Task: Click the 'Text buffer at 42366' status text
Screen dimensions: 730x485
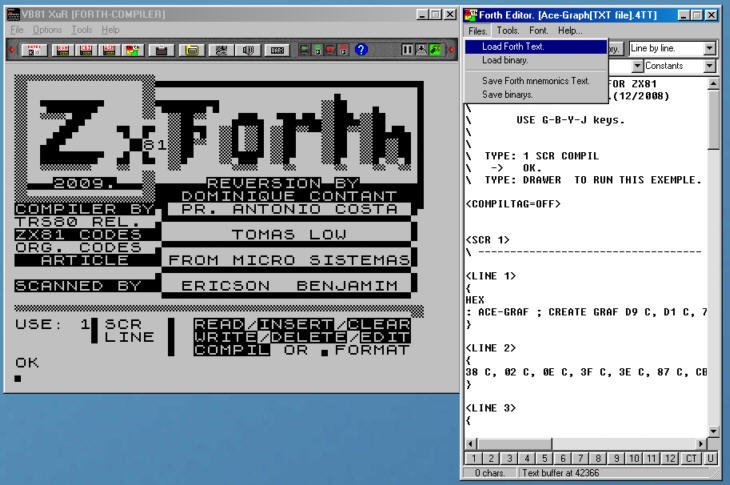Action: (x=561, y=473)
